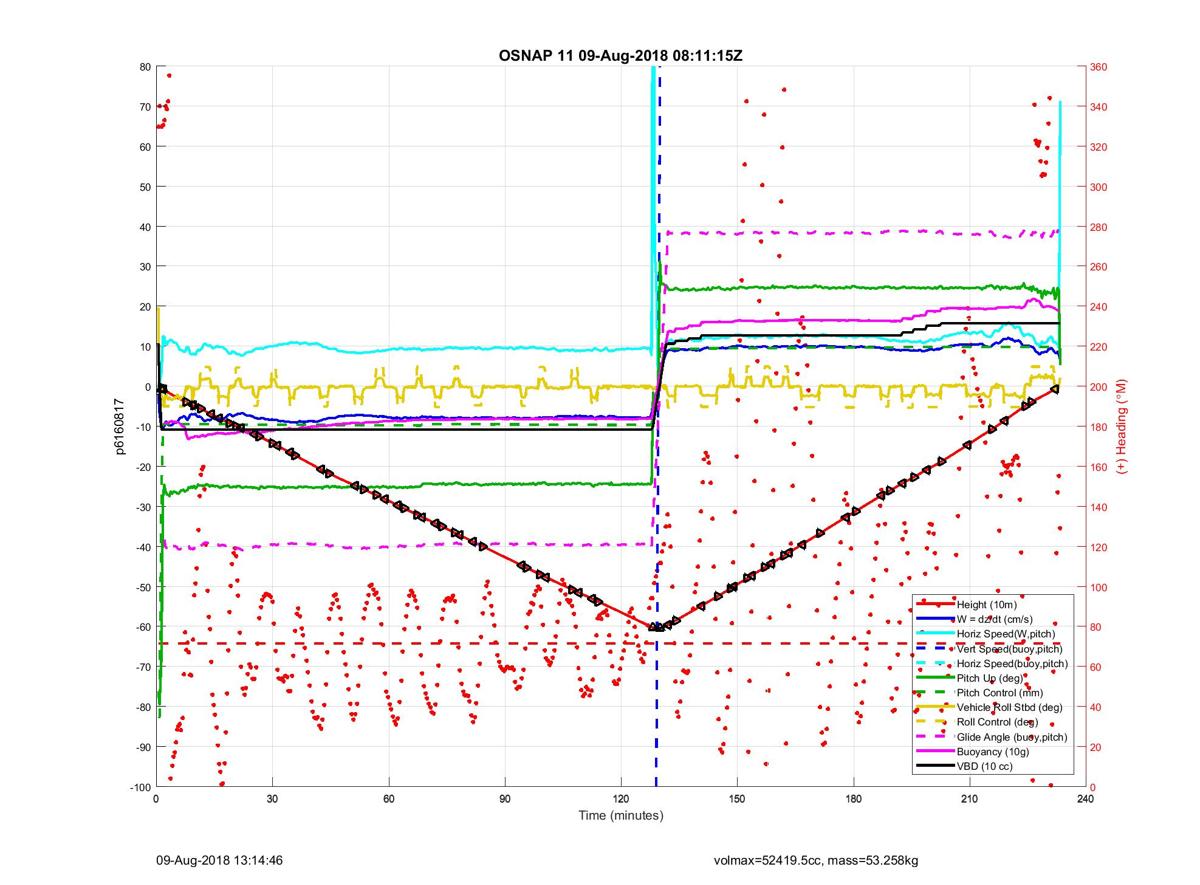The height and width of the screenshot is (885, 1200).
Task: Select 'Horiz Speed(W,pitch)' in the legend
Action: (x=1007, y=634)
